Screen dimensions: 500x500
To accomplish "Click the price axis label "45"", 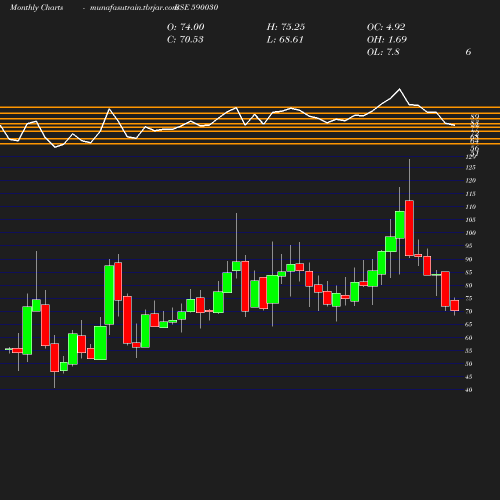I will (x=469, y=377).
